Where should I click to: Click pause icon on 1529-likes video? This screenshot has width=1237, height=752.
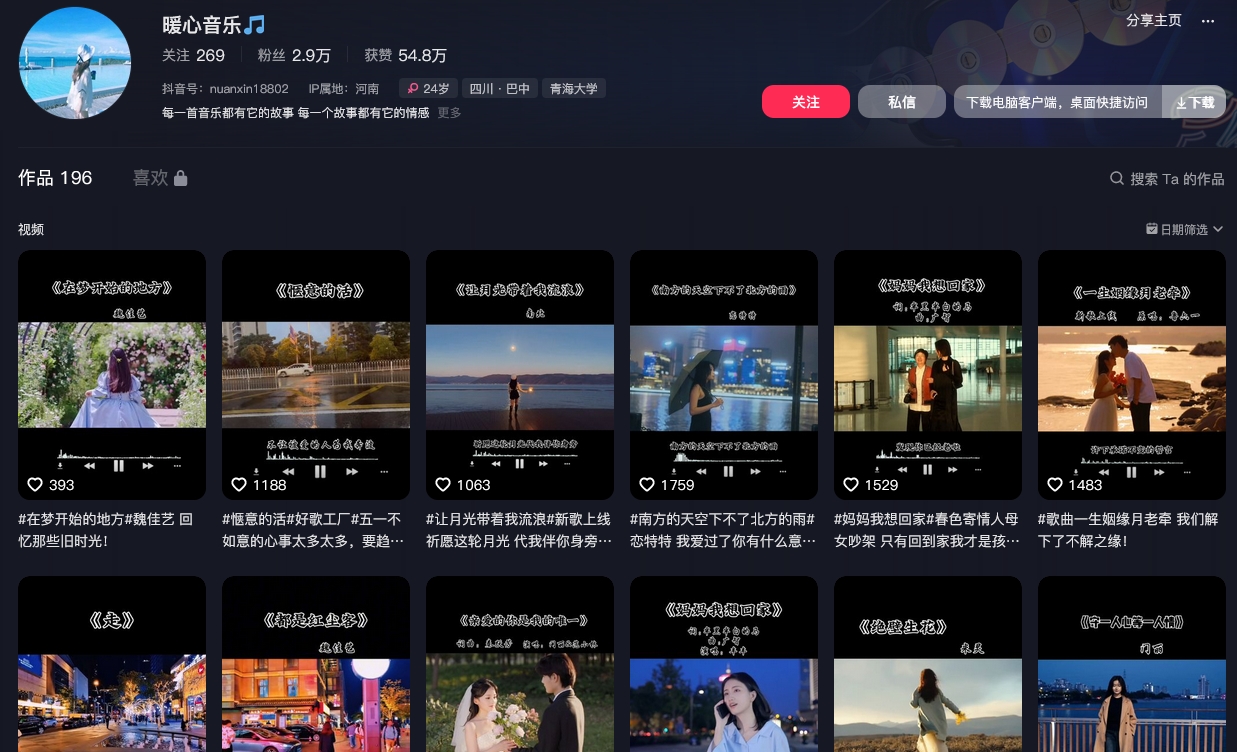pos(928,469)
